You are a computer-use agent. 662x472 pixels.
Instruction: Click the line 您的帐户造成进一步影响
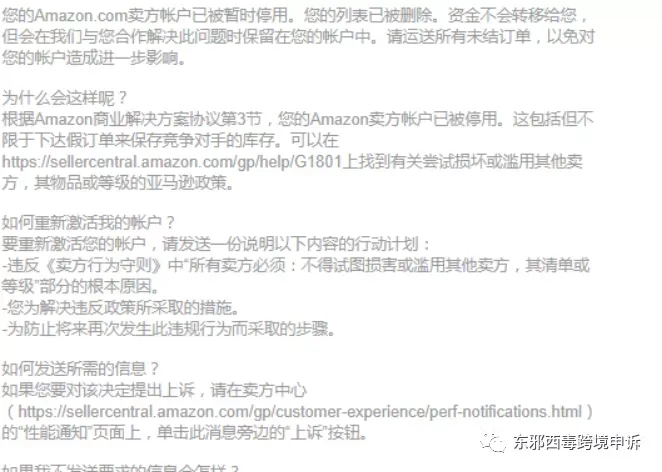pyautogui.click(x=94, y=57)
